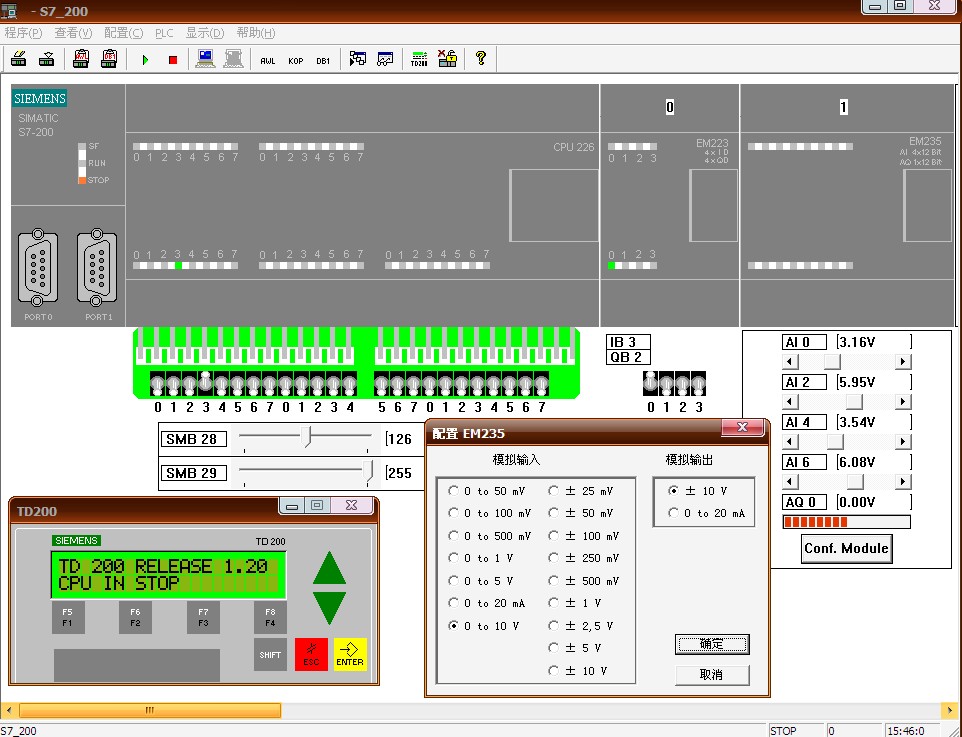Click the TD200 toolbar icon
The height and width of the screenshot is (737, 962).
click(x=419, y=59)
